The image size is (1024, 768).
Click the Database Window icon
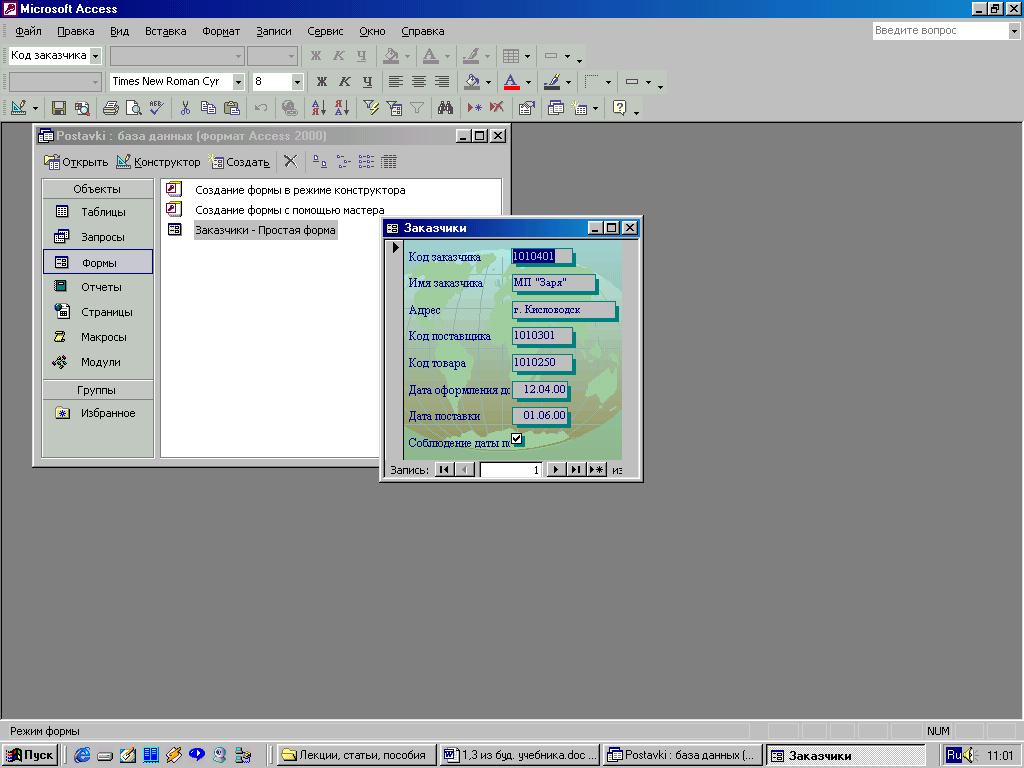pyautogui.click(x=556, y=108)
